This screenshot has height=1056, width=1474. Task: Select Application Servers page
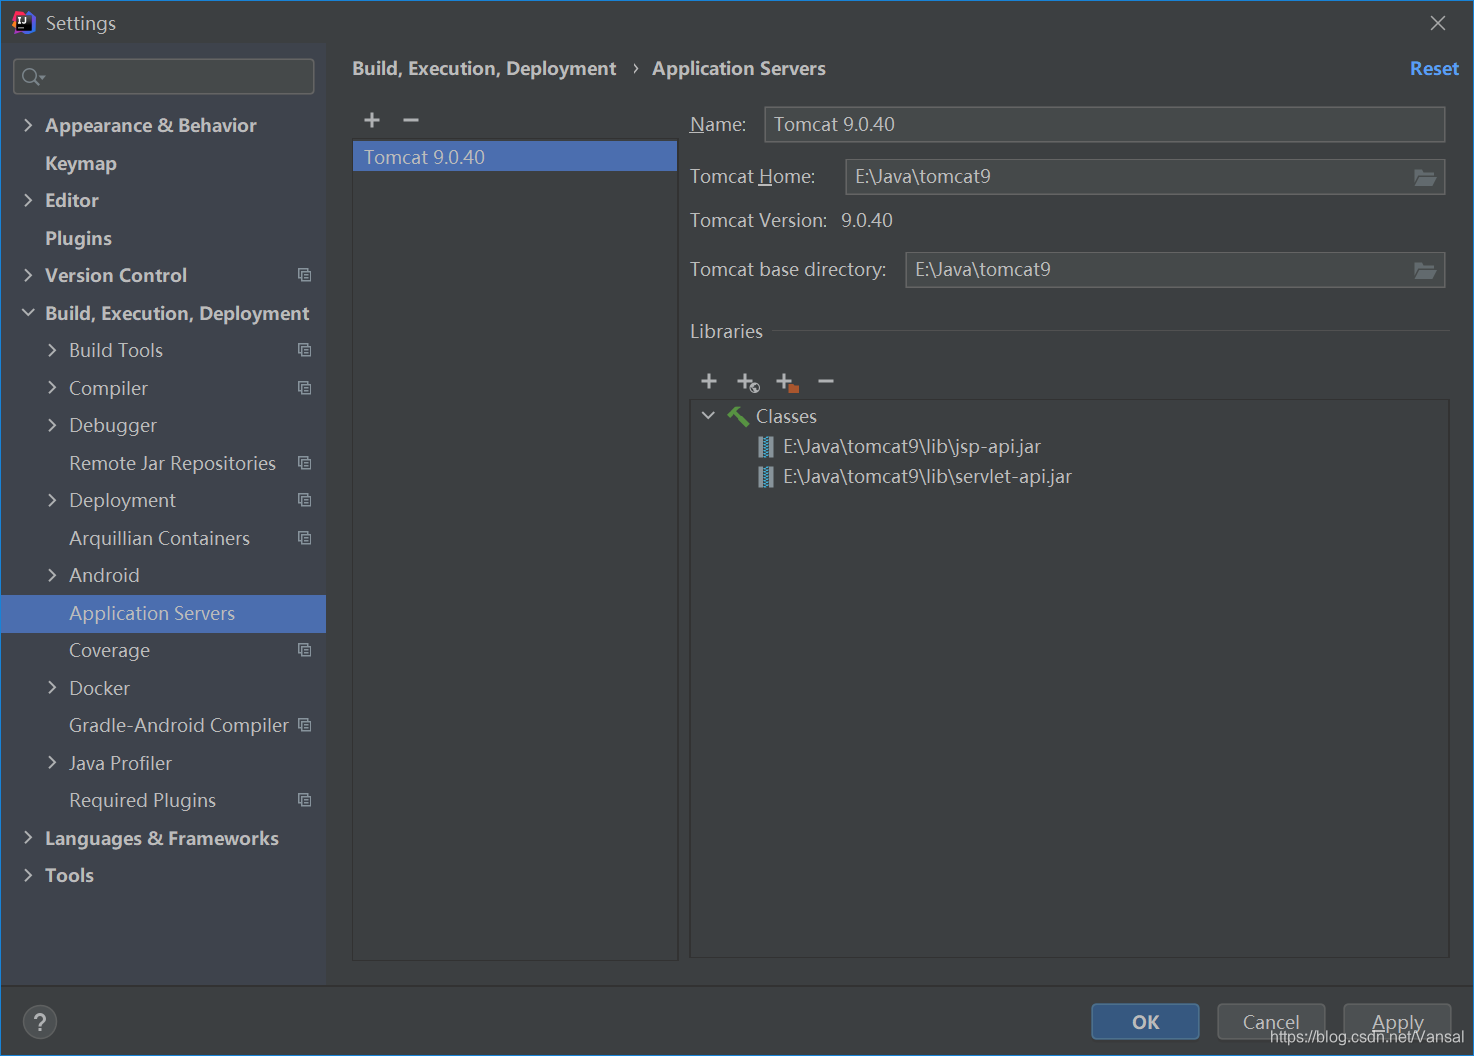pyautogui.click(x=163, y=613)
